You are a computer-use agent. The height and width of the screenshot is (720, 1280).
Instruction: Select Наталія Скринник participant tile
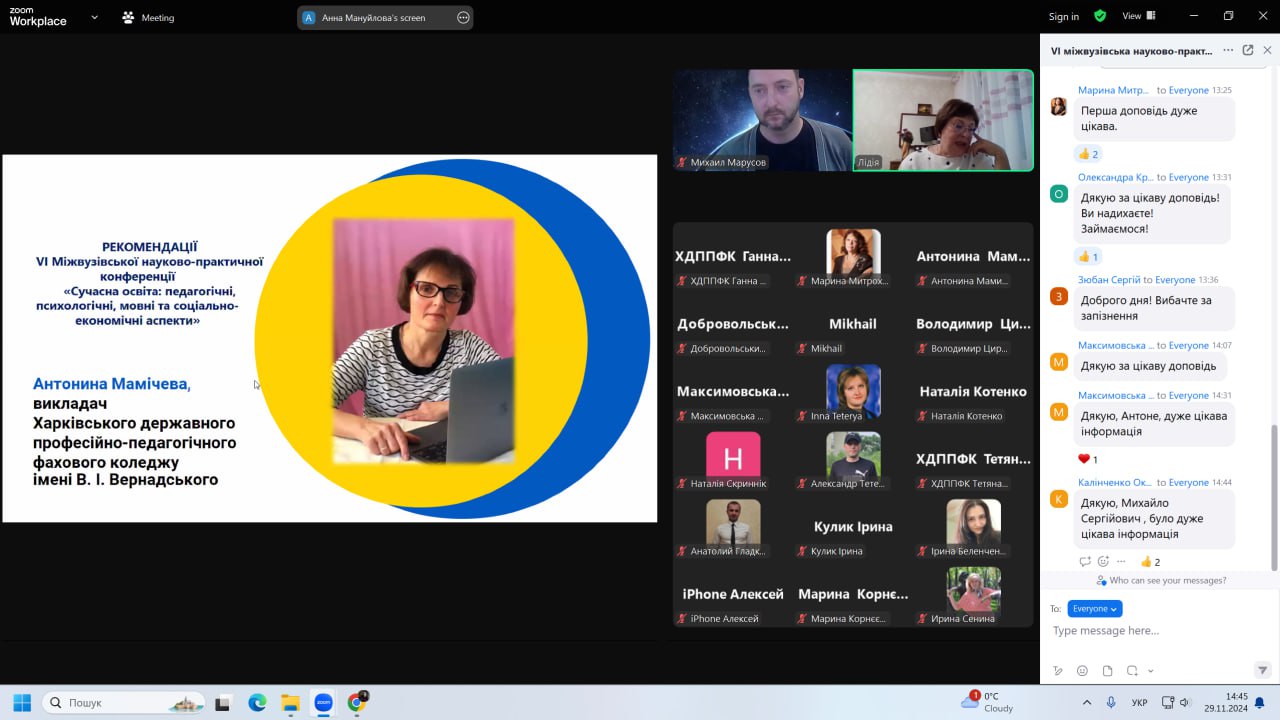[x=733, y=461]
